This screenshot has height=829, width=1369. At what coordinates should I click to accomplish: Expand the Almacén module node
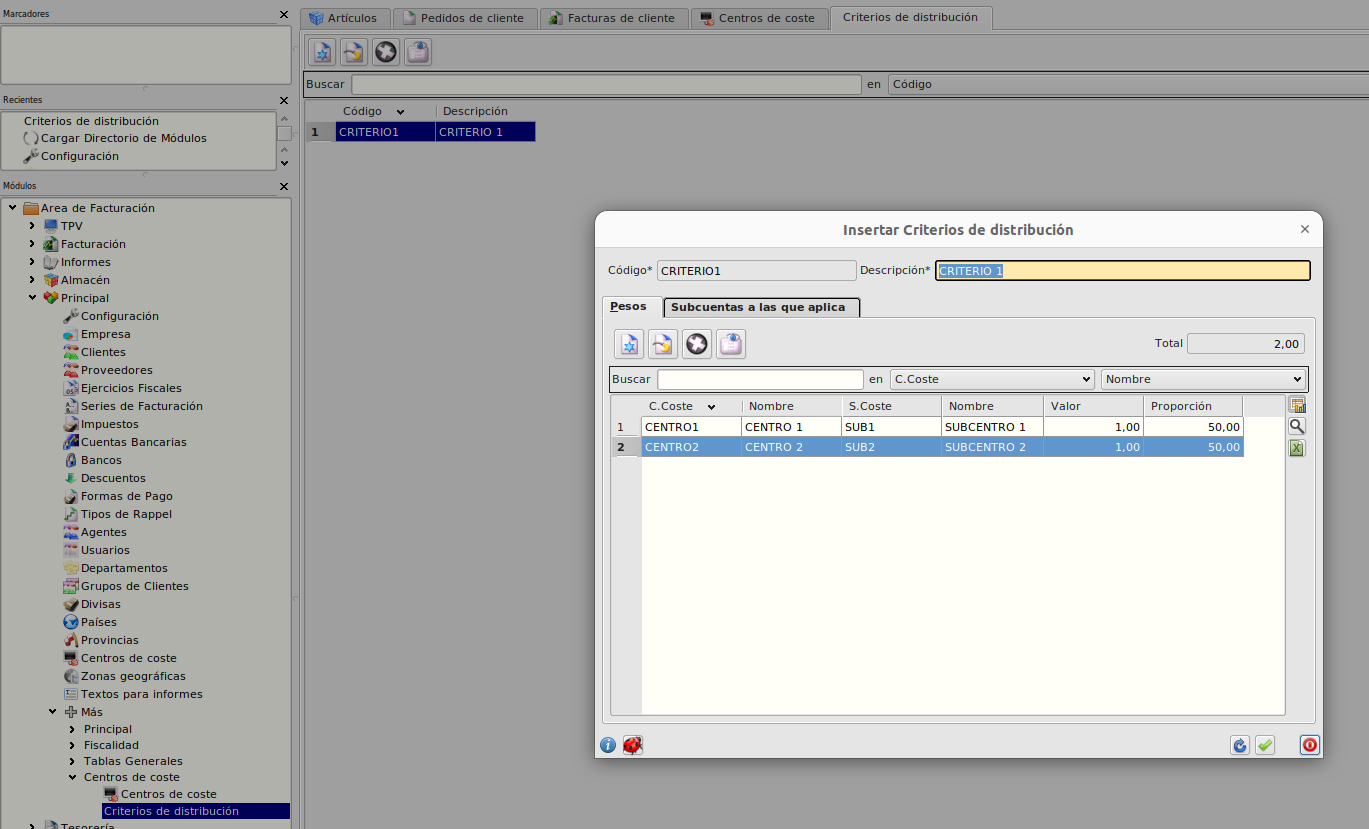(x=32, y=280)
